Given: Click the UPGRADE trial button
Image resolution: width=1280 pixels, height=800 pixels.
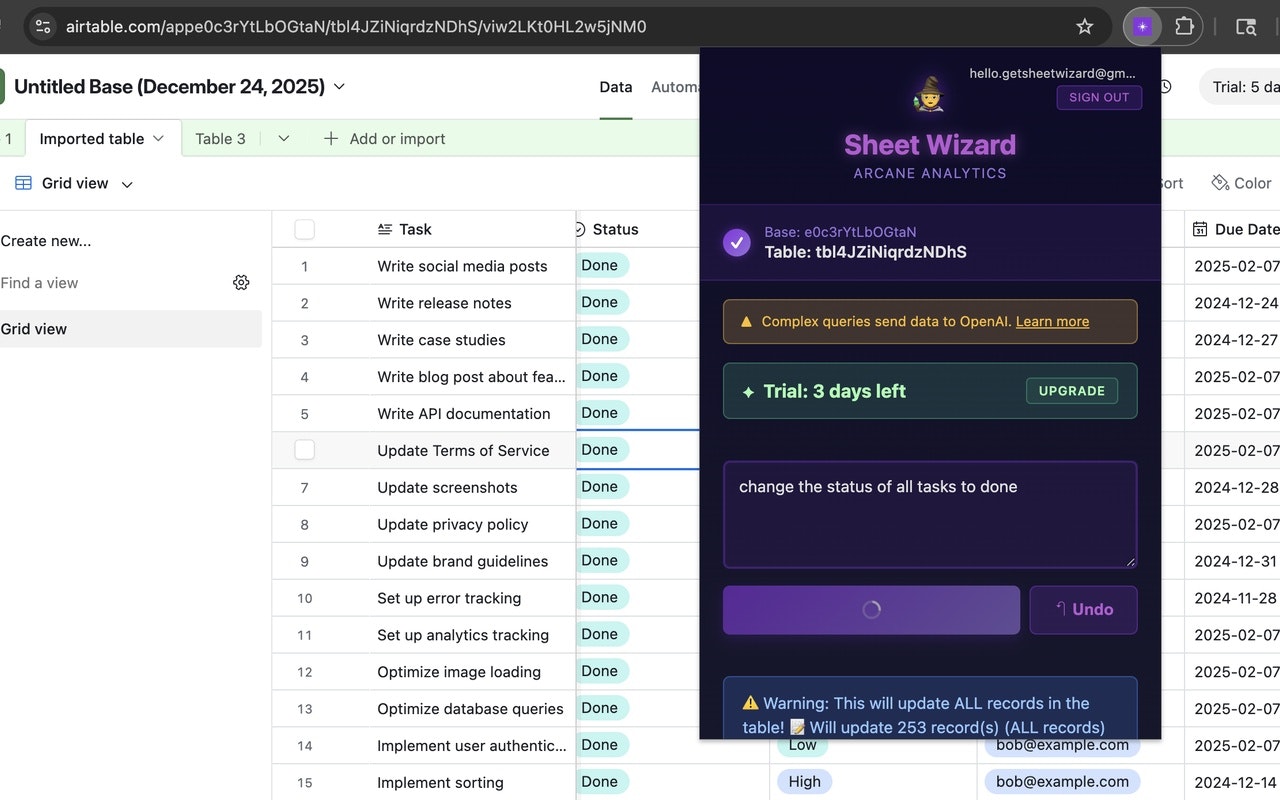Looking at the screenshot, I should click(1071, 391).
